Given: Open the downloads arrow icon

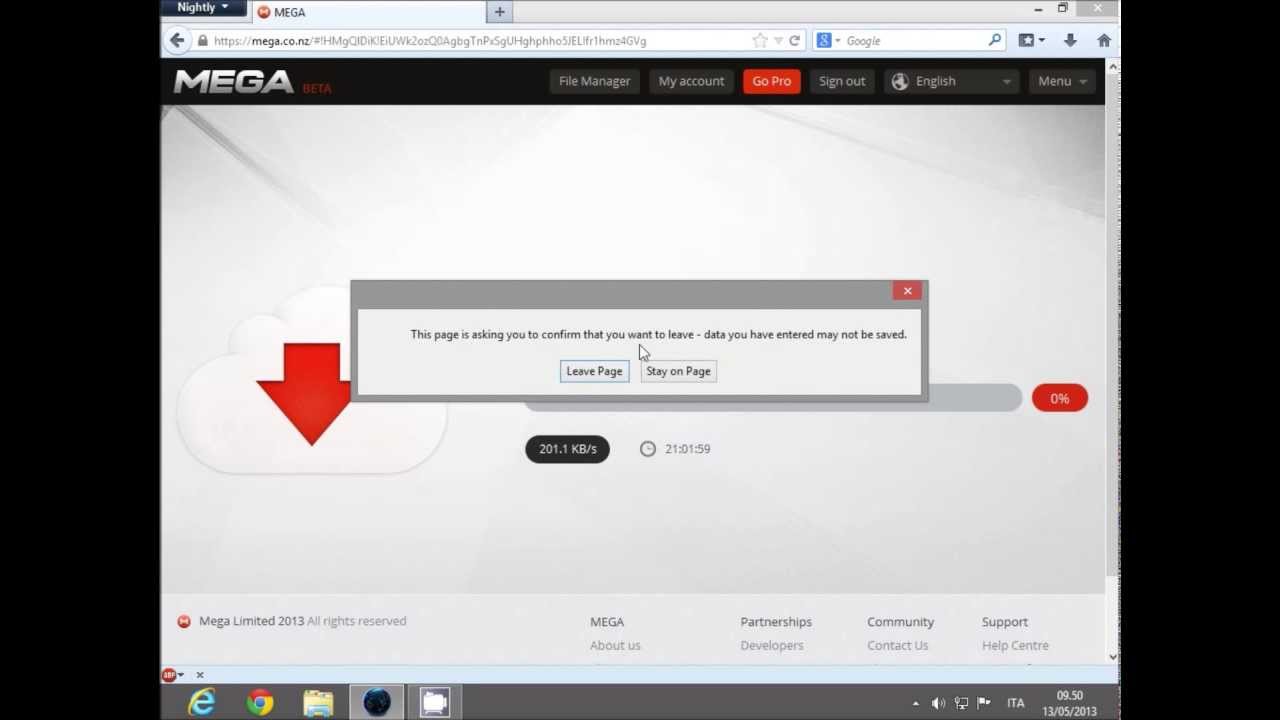Looking at the screenshot, I should 1070,41.
